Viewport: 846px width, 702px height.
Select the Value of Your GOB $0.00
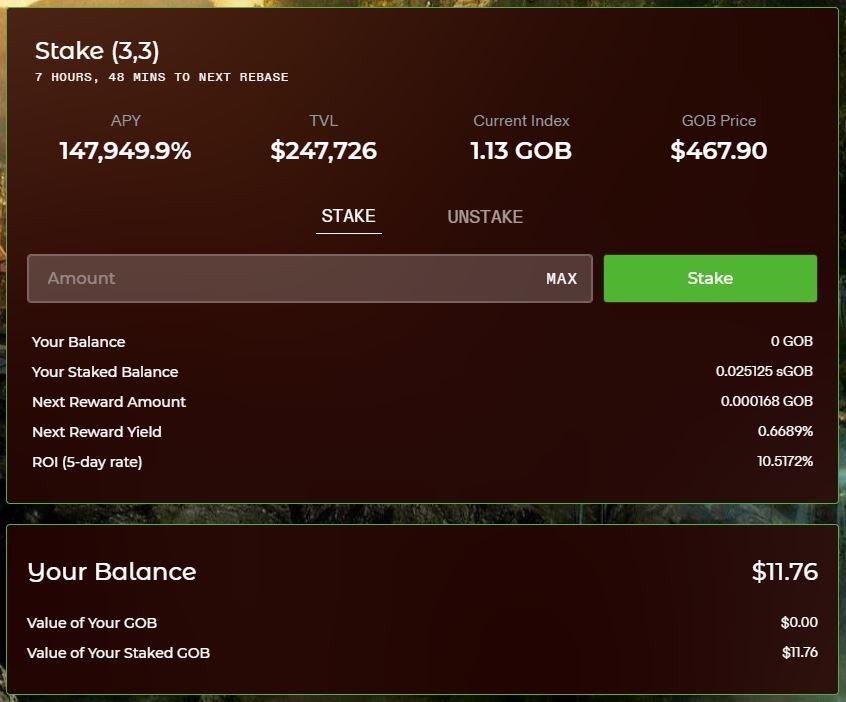[x=799, y=623]
